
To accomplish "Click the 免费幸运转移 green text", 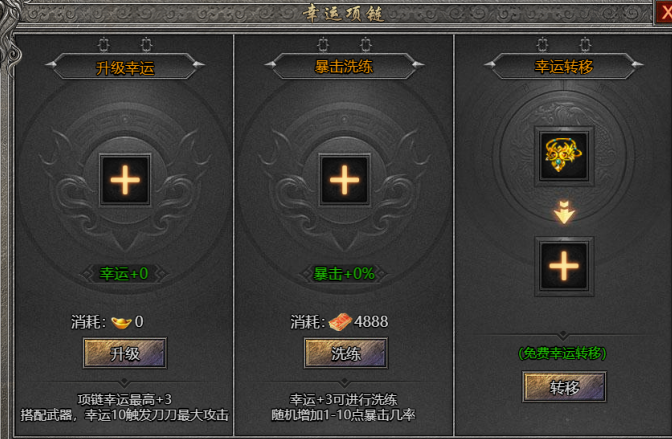I will pyautogui.click(x=562, y=353).
